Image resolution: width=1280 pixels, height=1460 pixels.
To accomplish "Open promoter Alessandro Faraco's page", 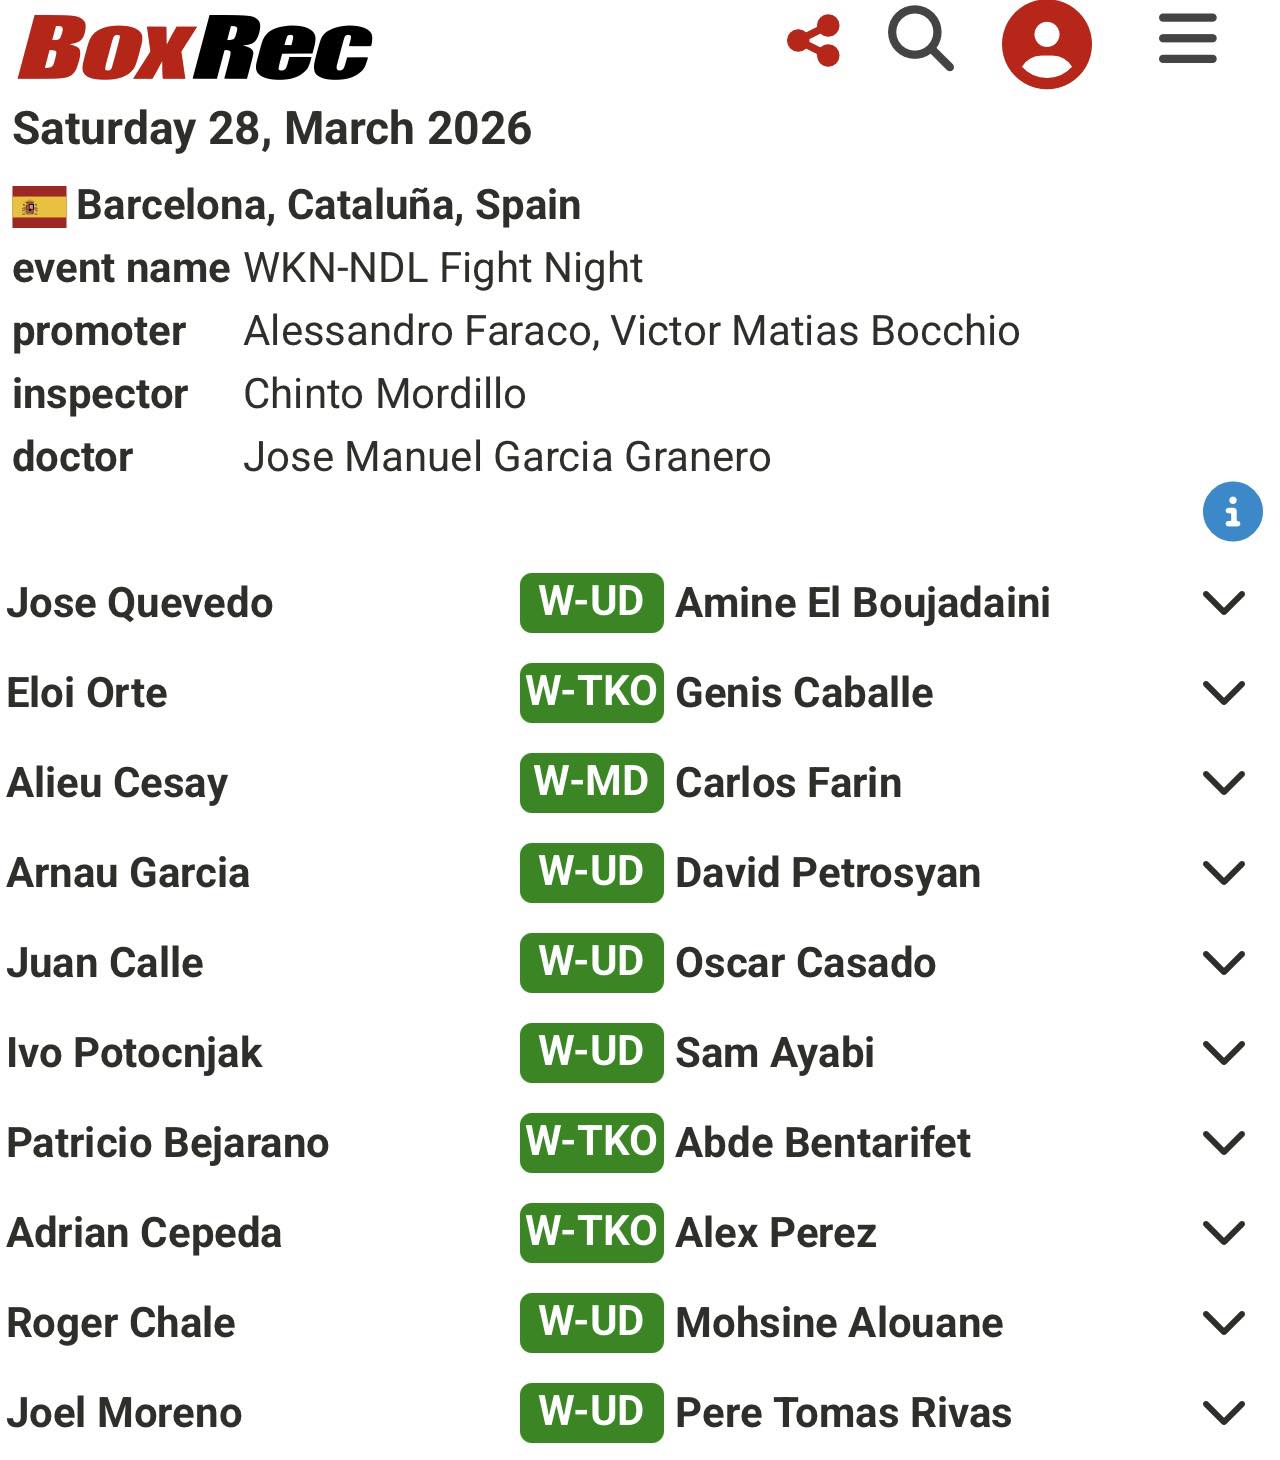I will pyautogui.click(x=420, y=331).
